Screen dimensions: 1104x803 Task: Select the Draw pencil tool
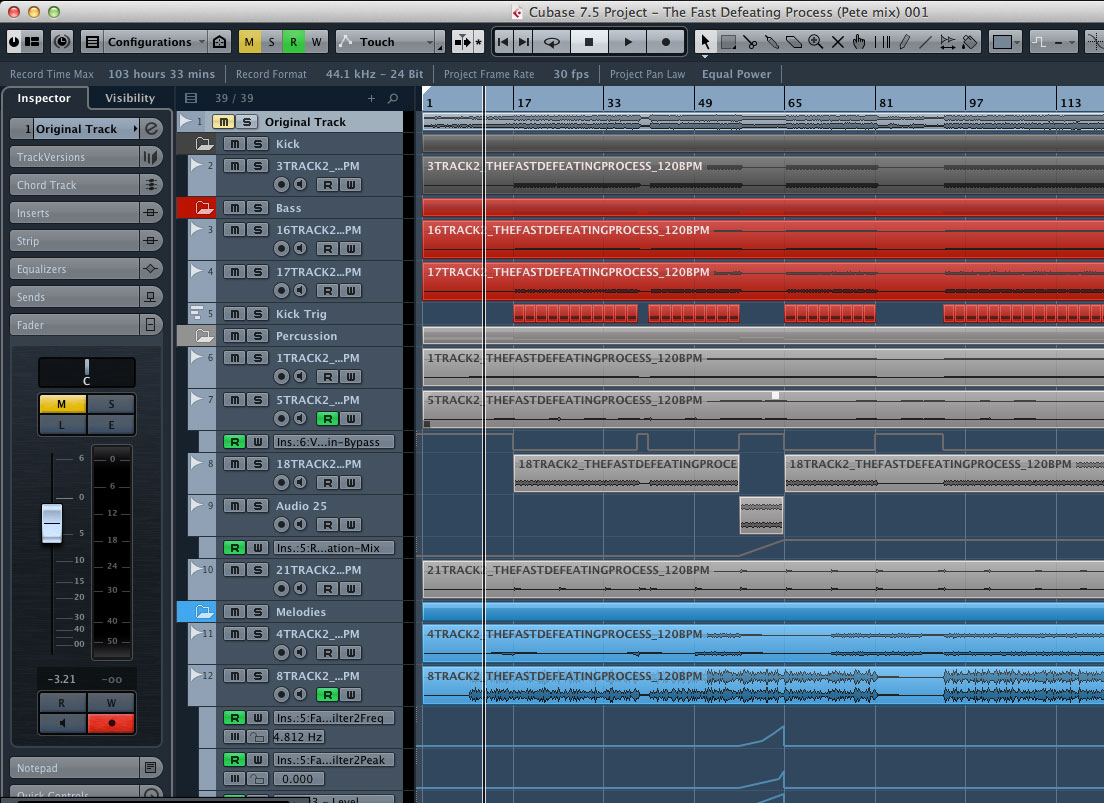point(904,42)
